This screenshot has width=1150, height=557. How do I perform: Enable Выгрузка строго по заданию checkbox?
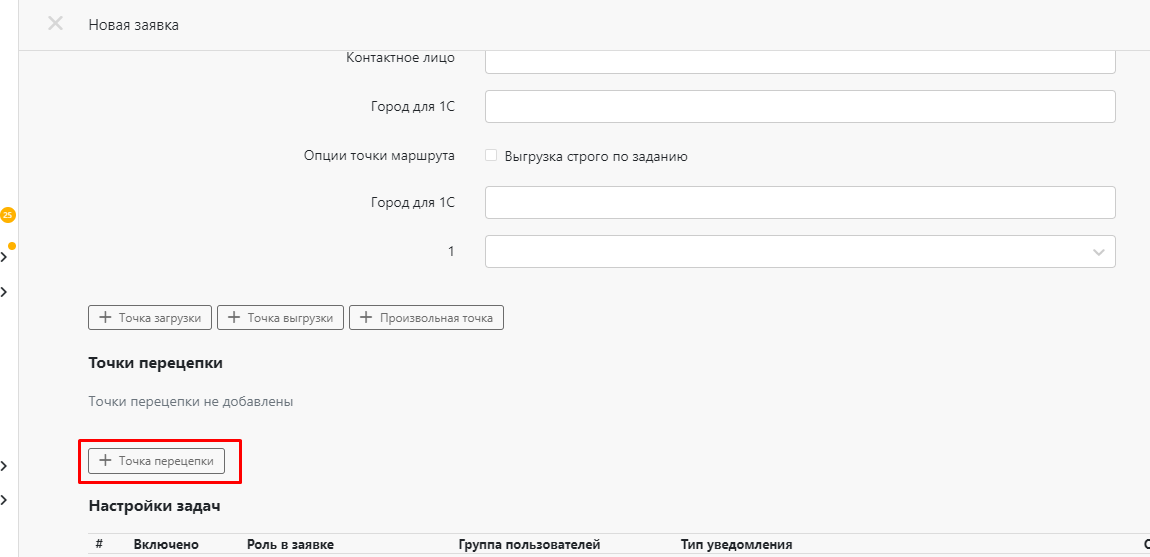click(491, 156)
